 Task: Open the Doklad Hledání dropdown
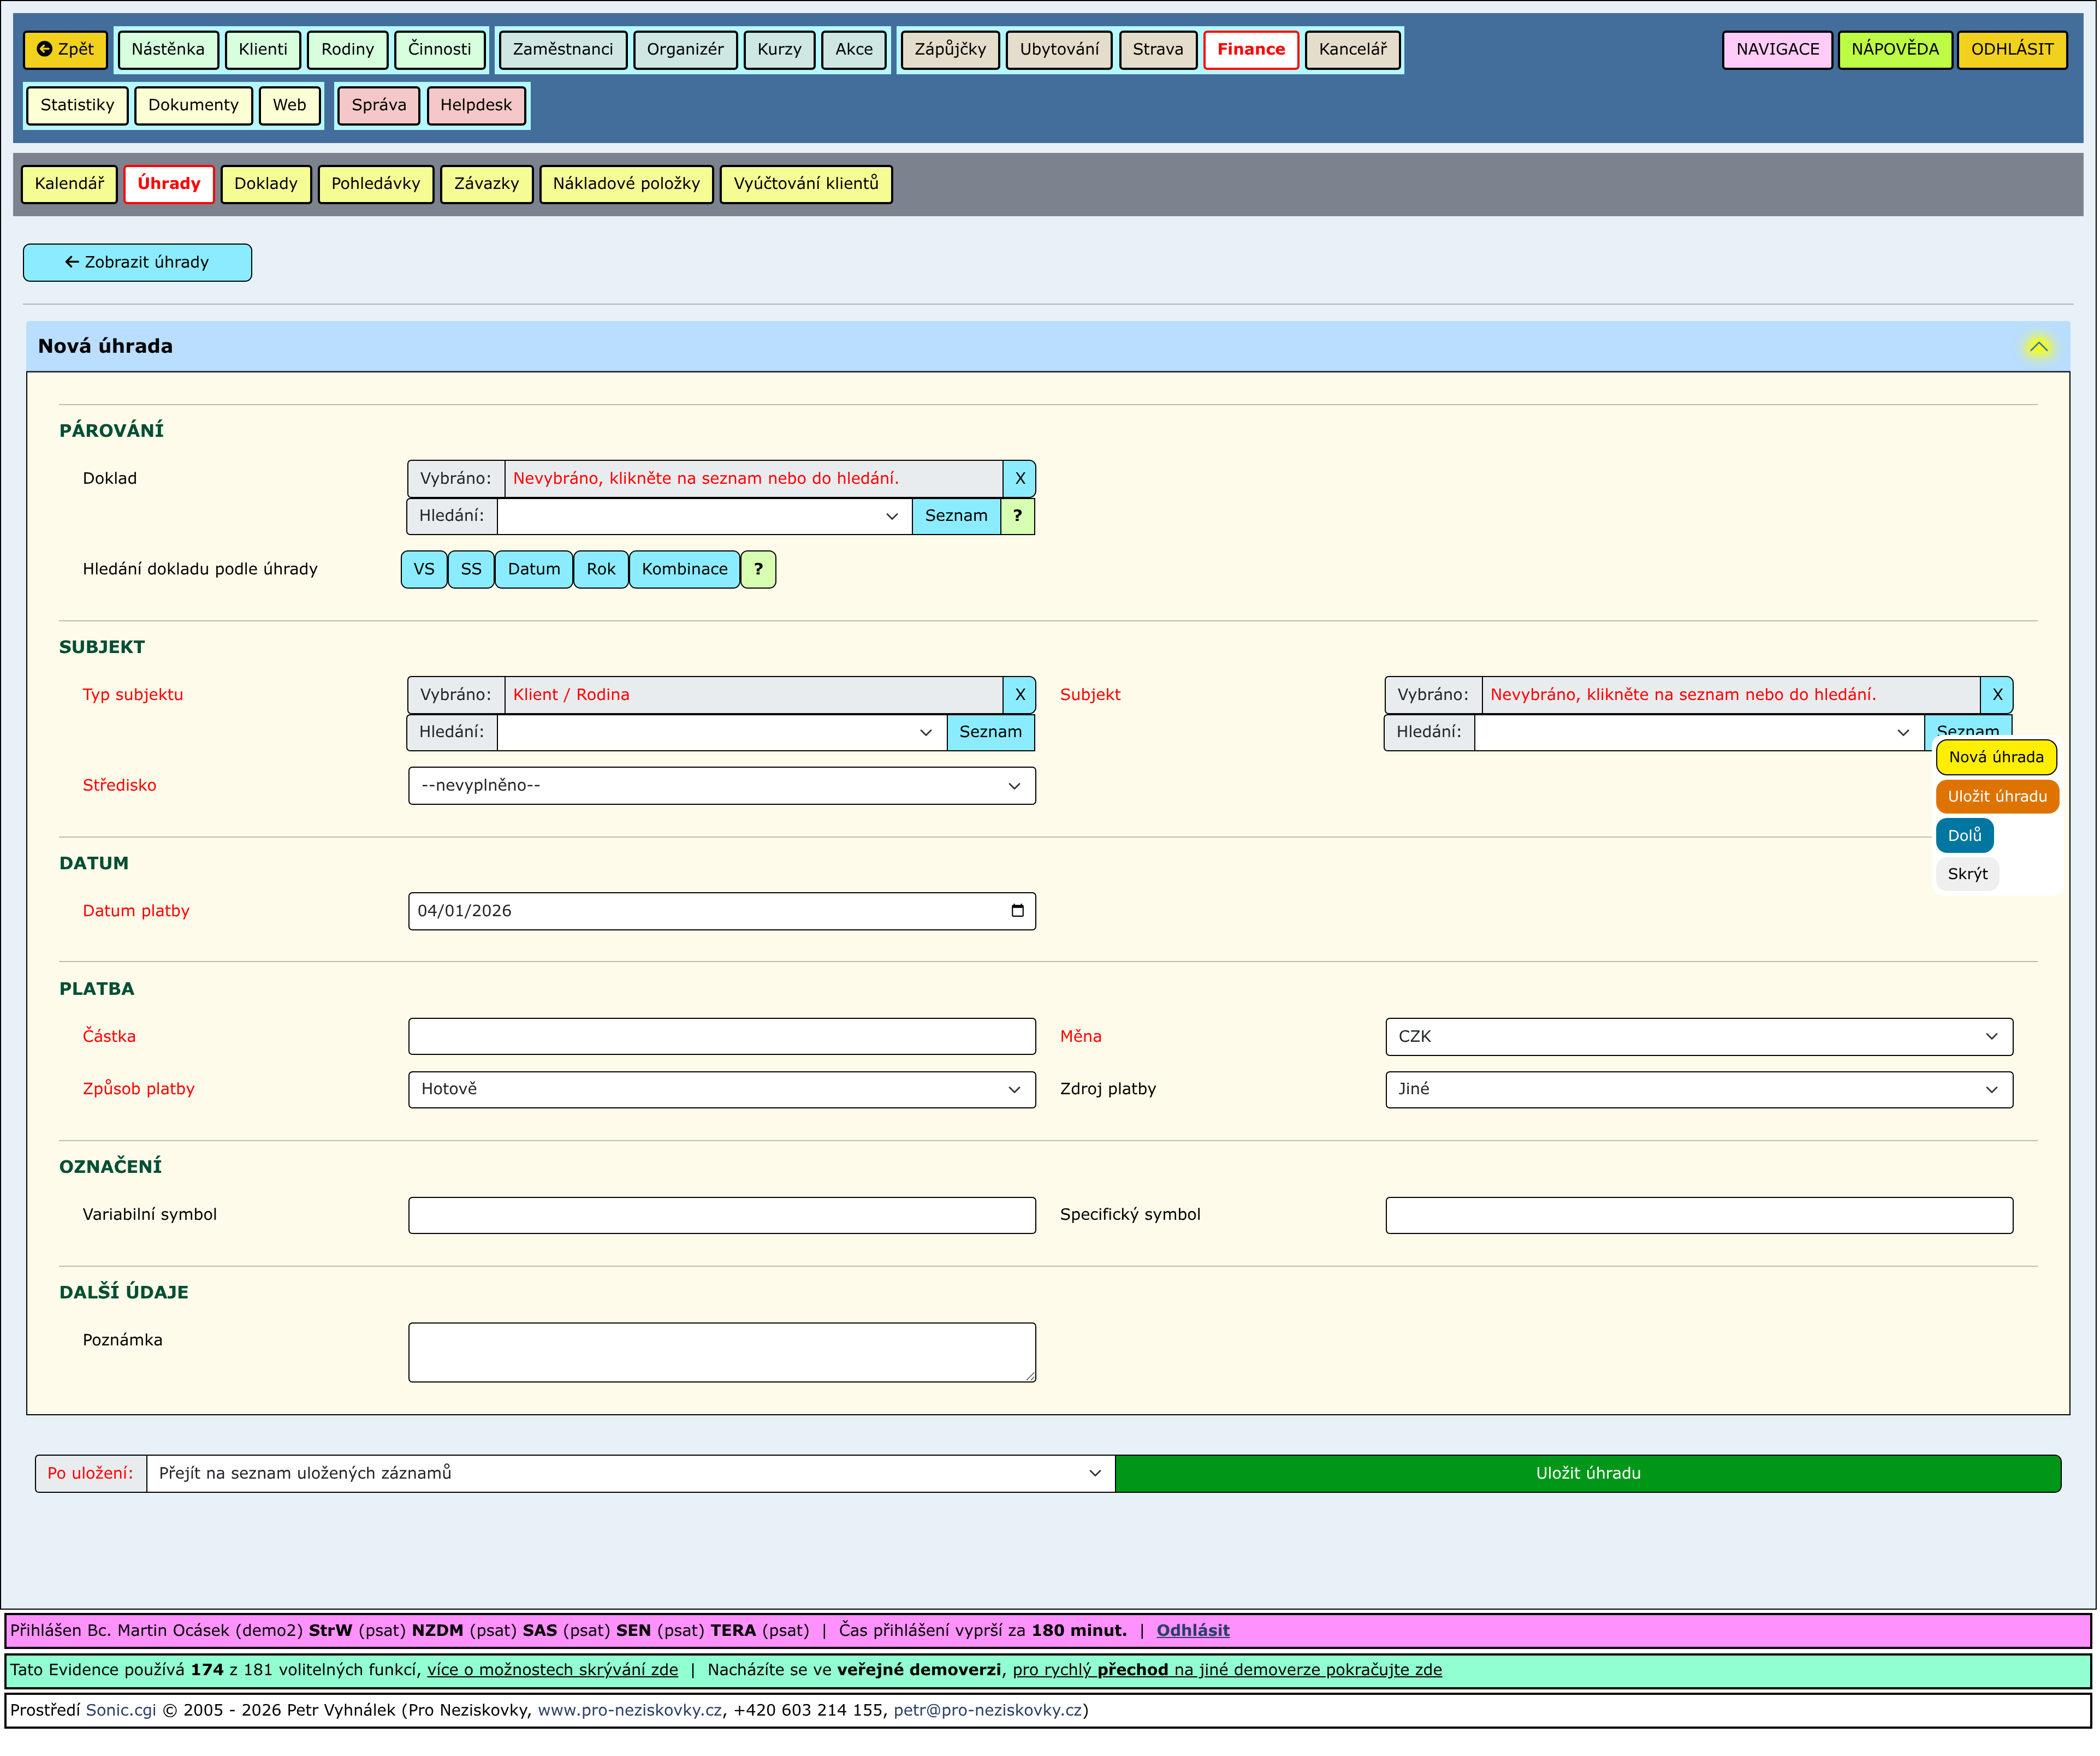[705, 516]
